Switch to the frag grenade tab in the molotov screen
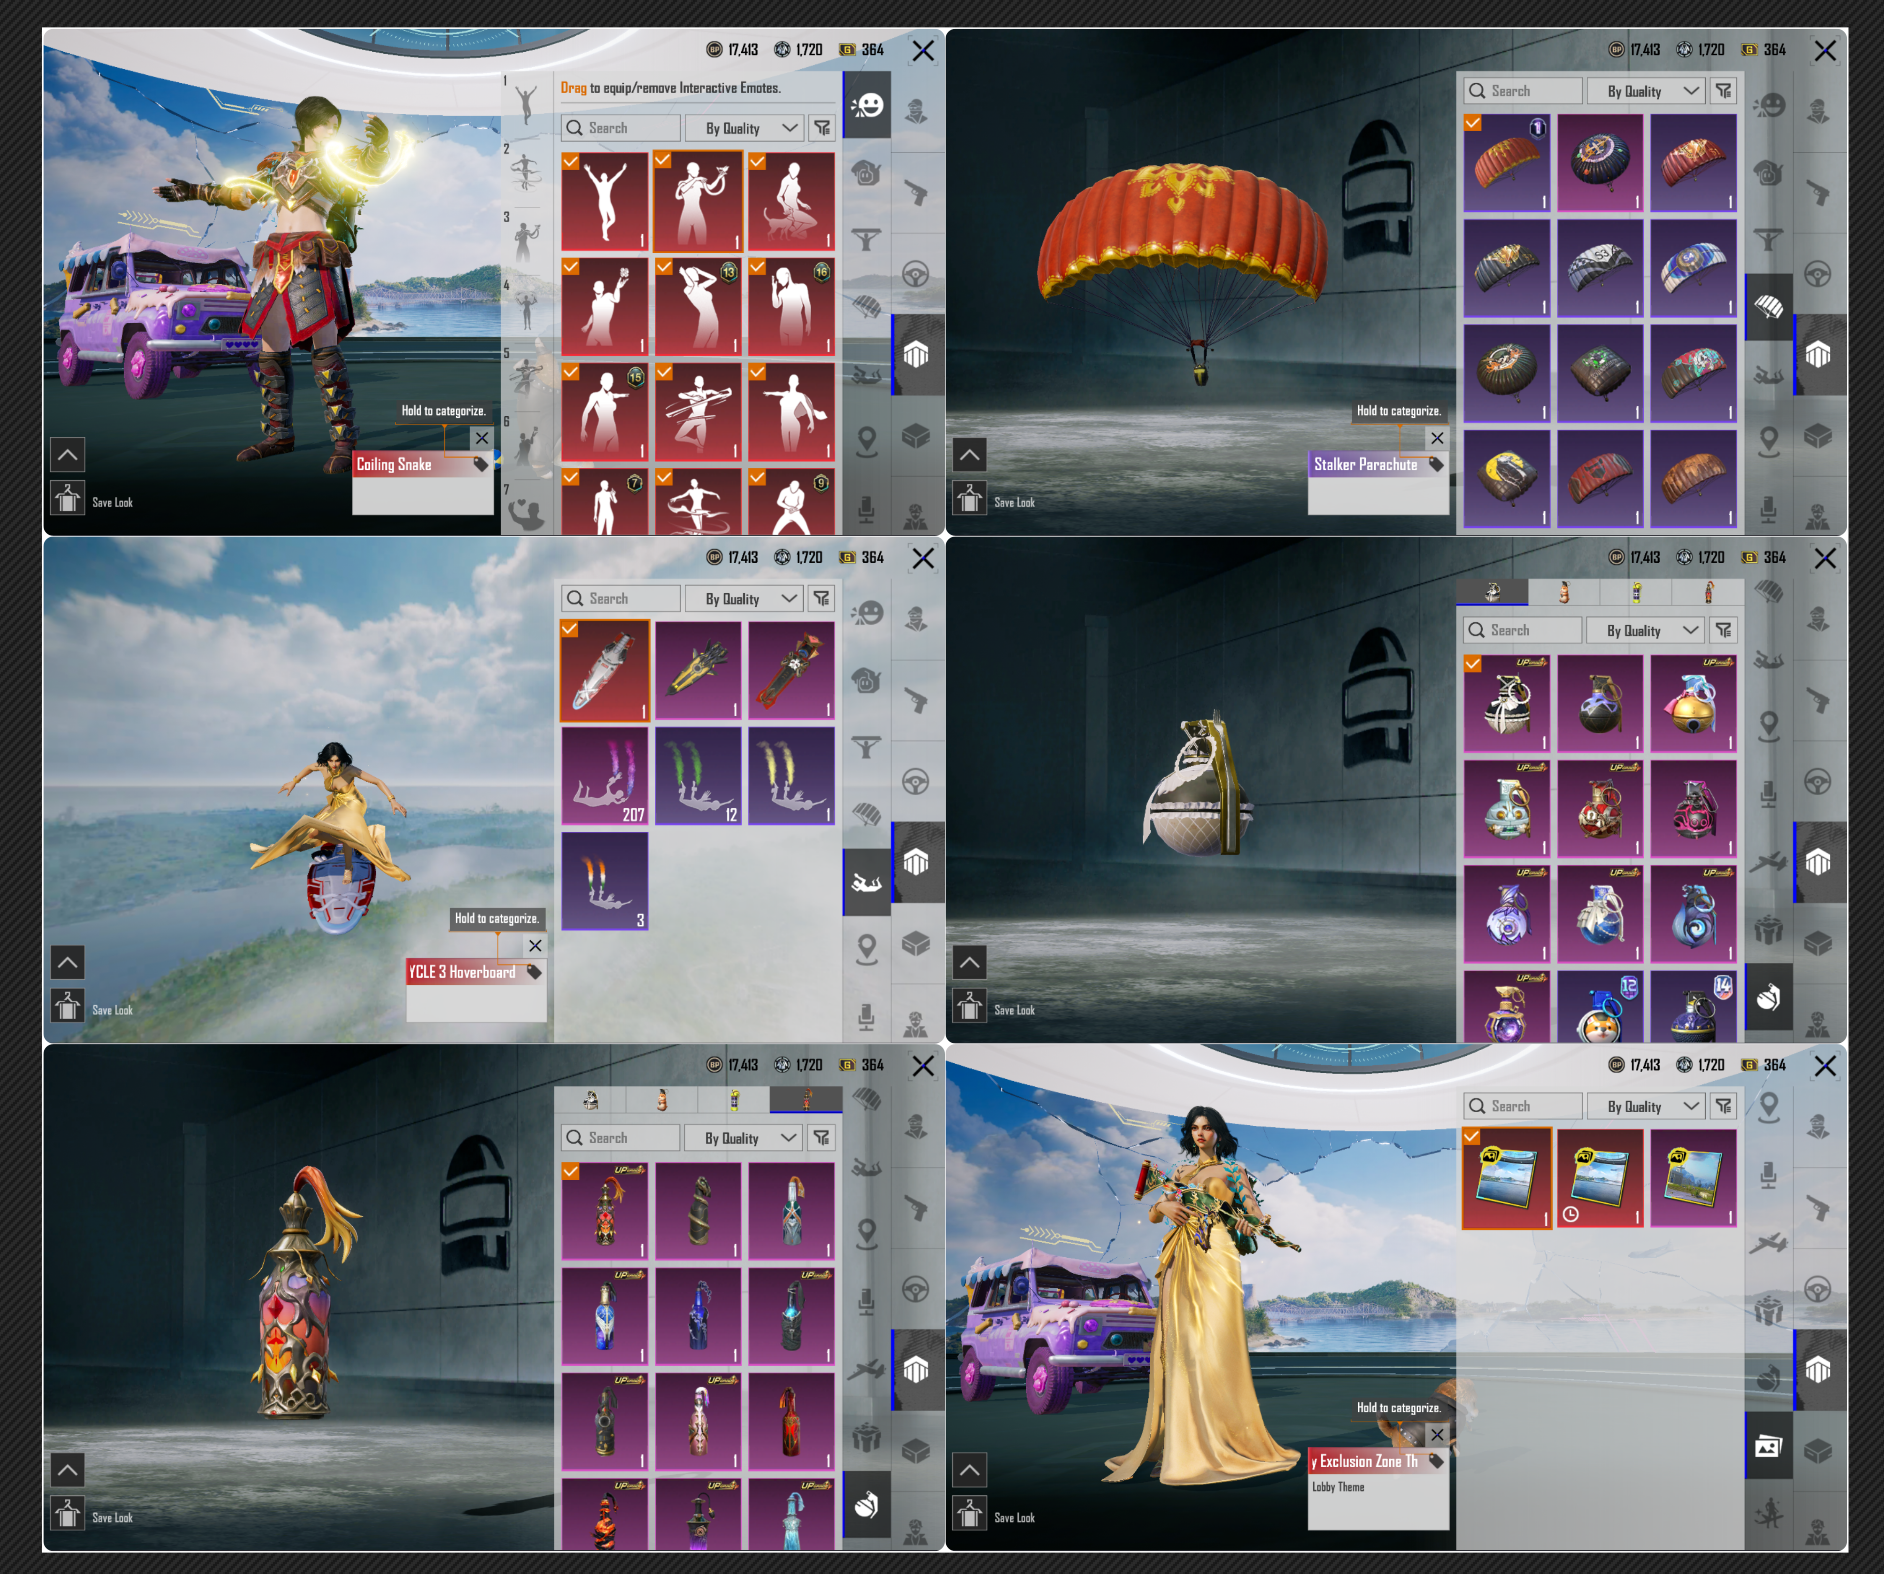The image size is (1884, 1574). pos(590,1100)
